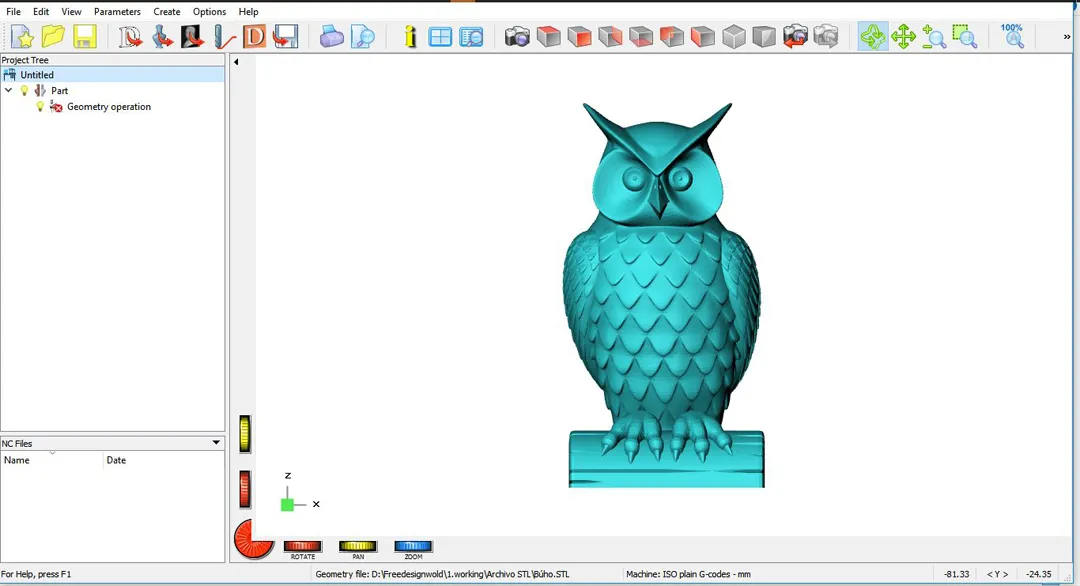This screenshot has height=586, width=1080.
Task: Click the list with magnifier icon
Action: 471,36
